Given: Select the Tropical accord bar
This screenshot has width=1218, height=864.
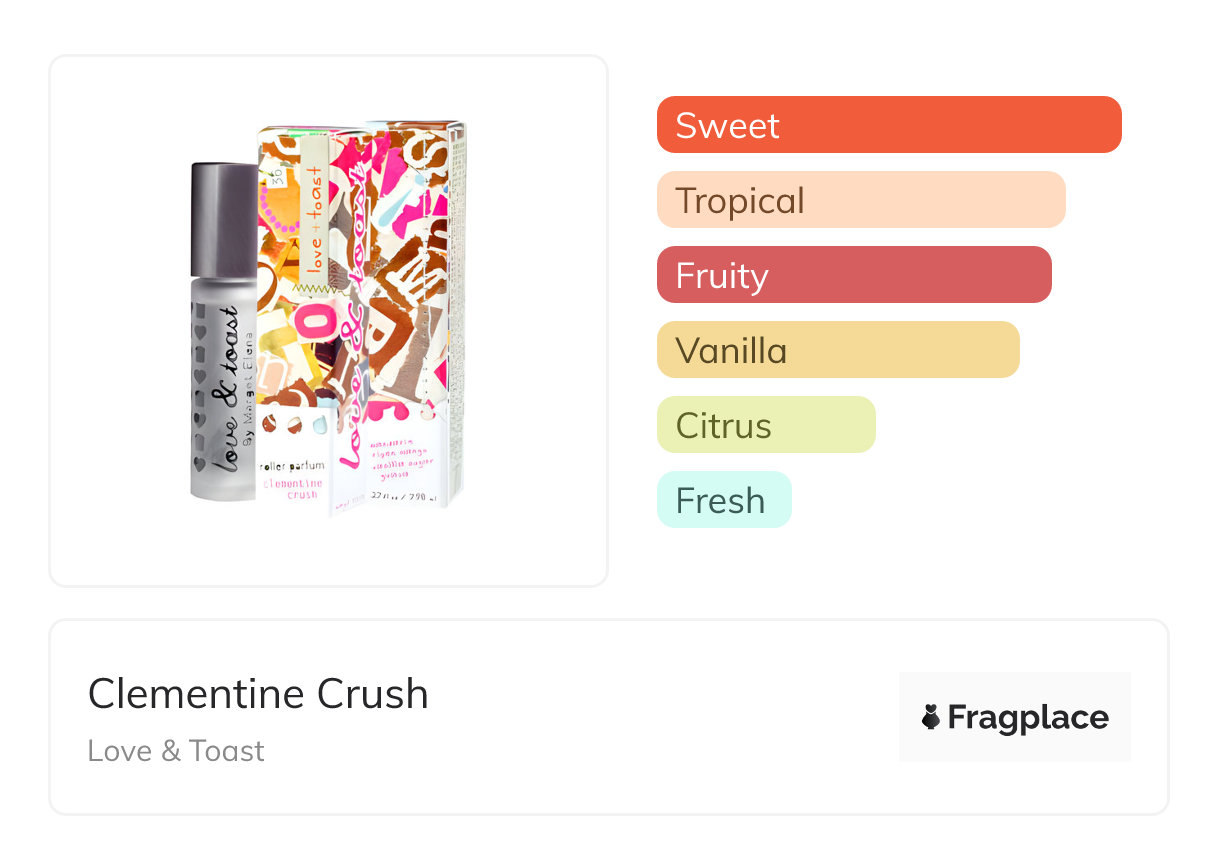Looking at the screenshot, I should point(860,200).
